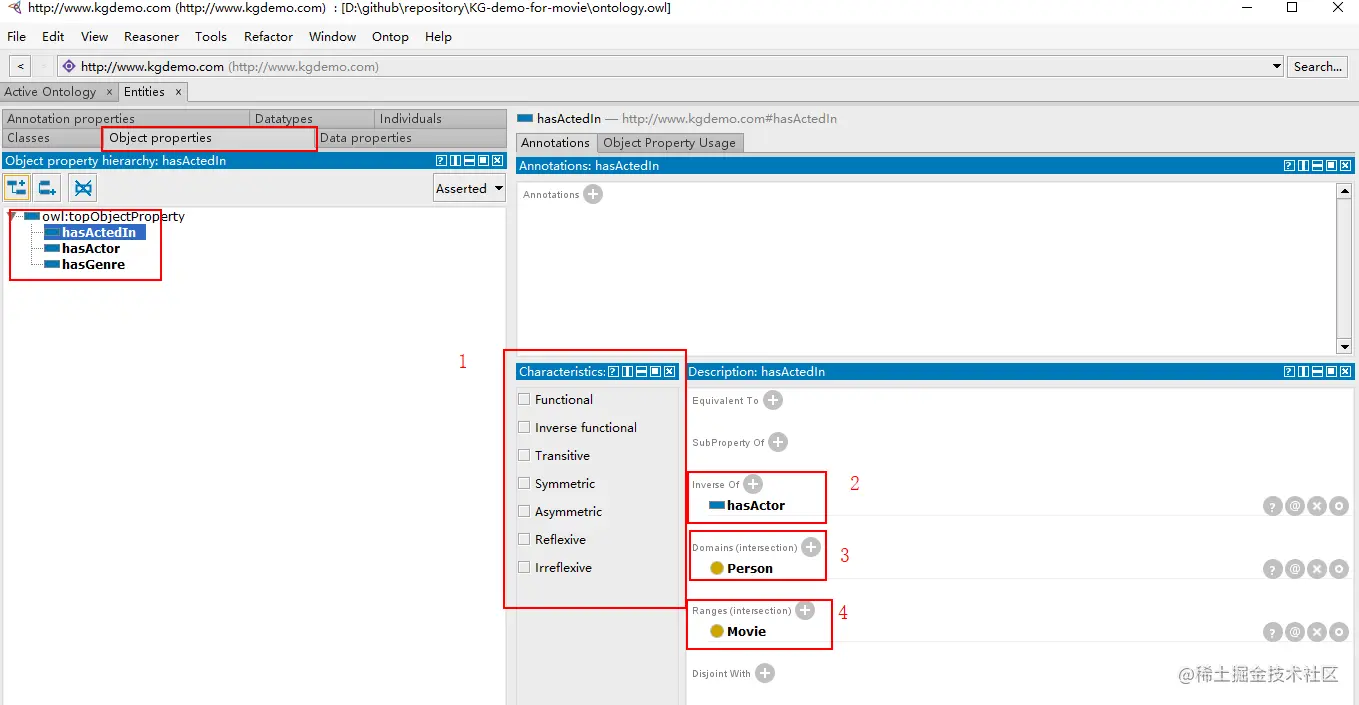Open the Annotation properties tab

coord(125,119)
